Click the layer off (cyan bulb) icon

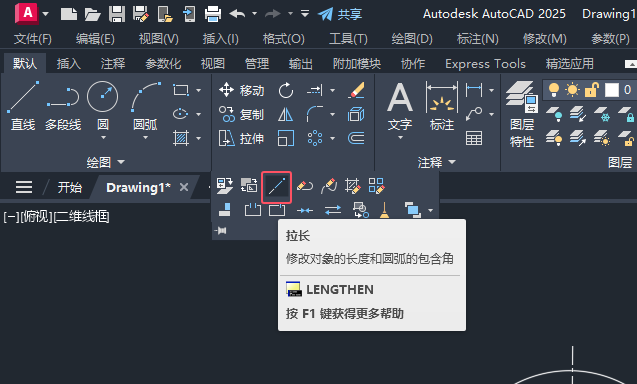[554, 115]
